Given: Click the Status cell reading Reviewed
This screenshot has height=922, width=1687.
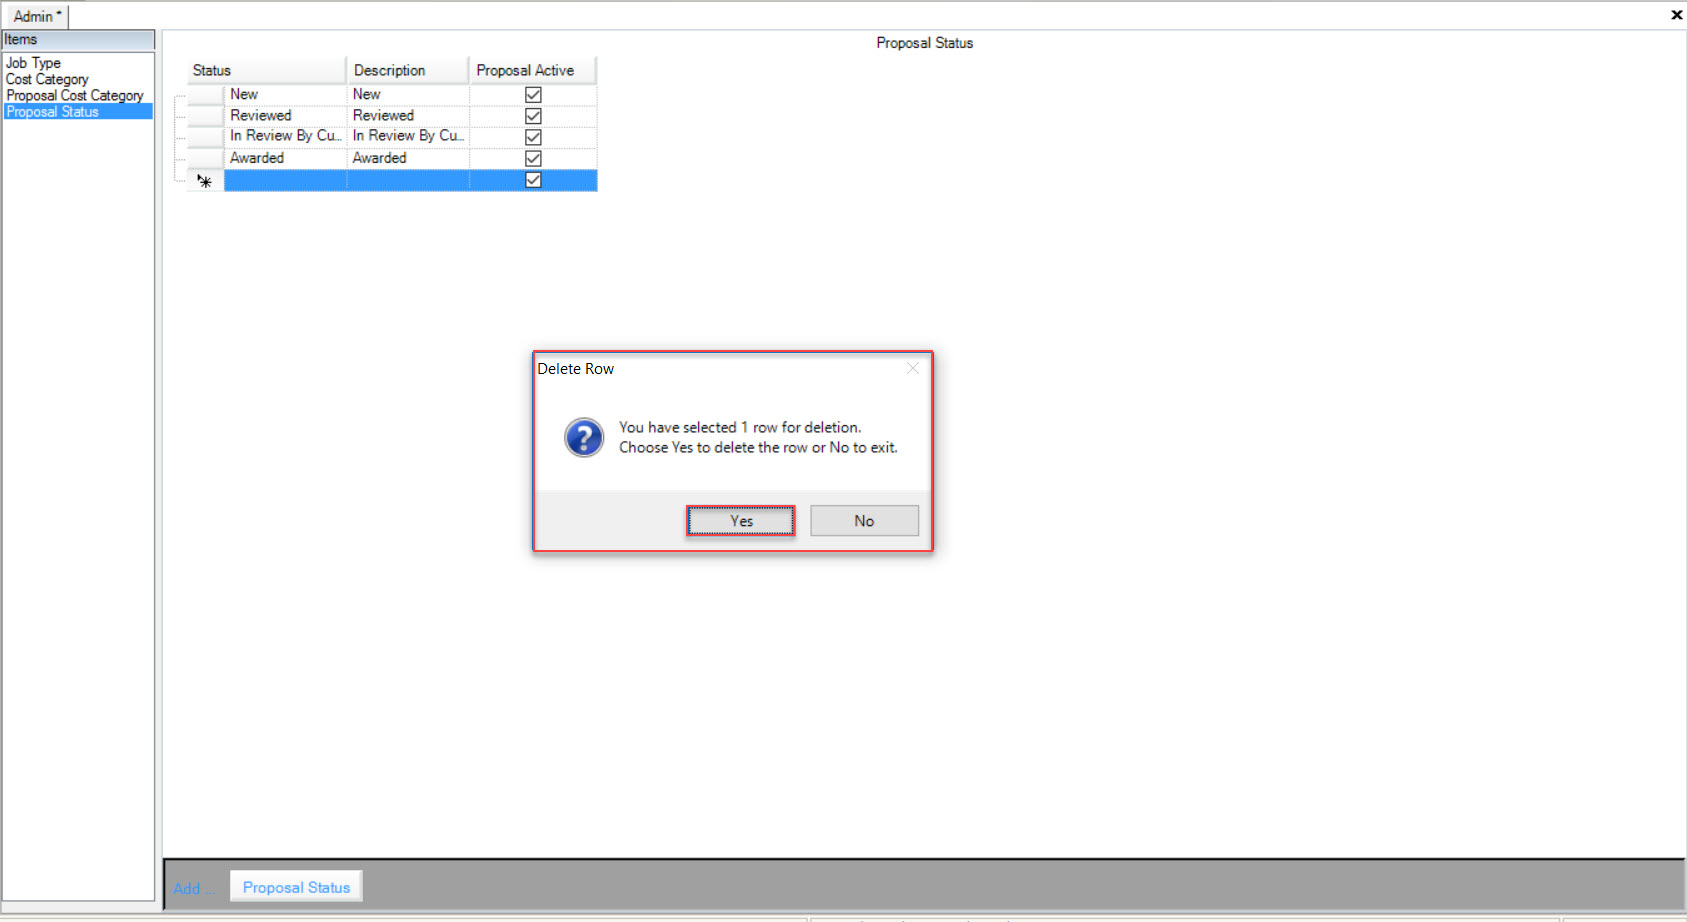Looking at the screenshot, I should coord(285,116).
